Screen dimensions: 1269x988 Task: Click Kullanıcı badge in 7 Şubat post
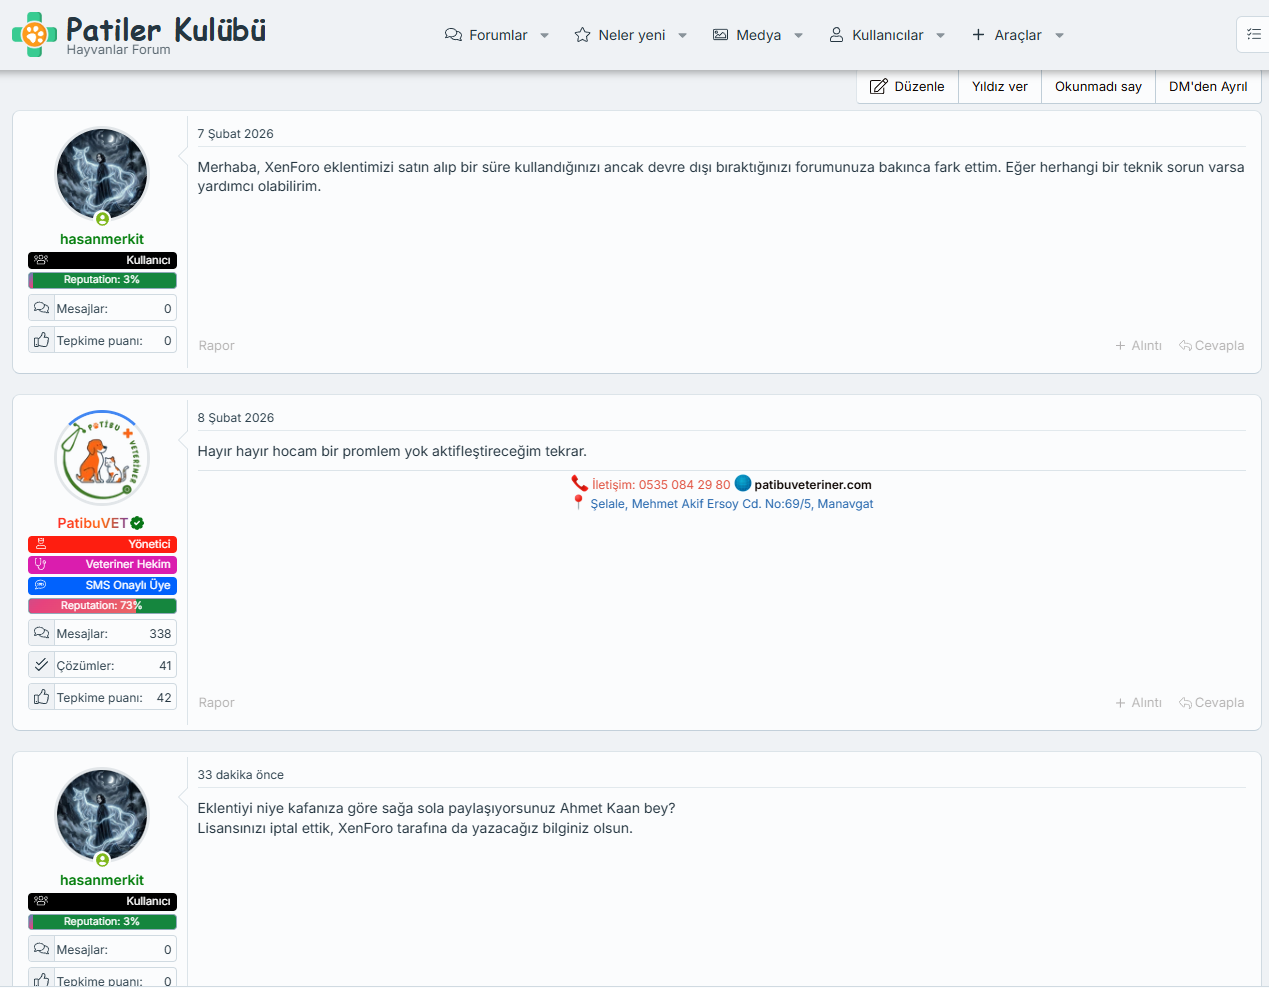click(x=102, y=260)
